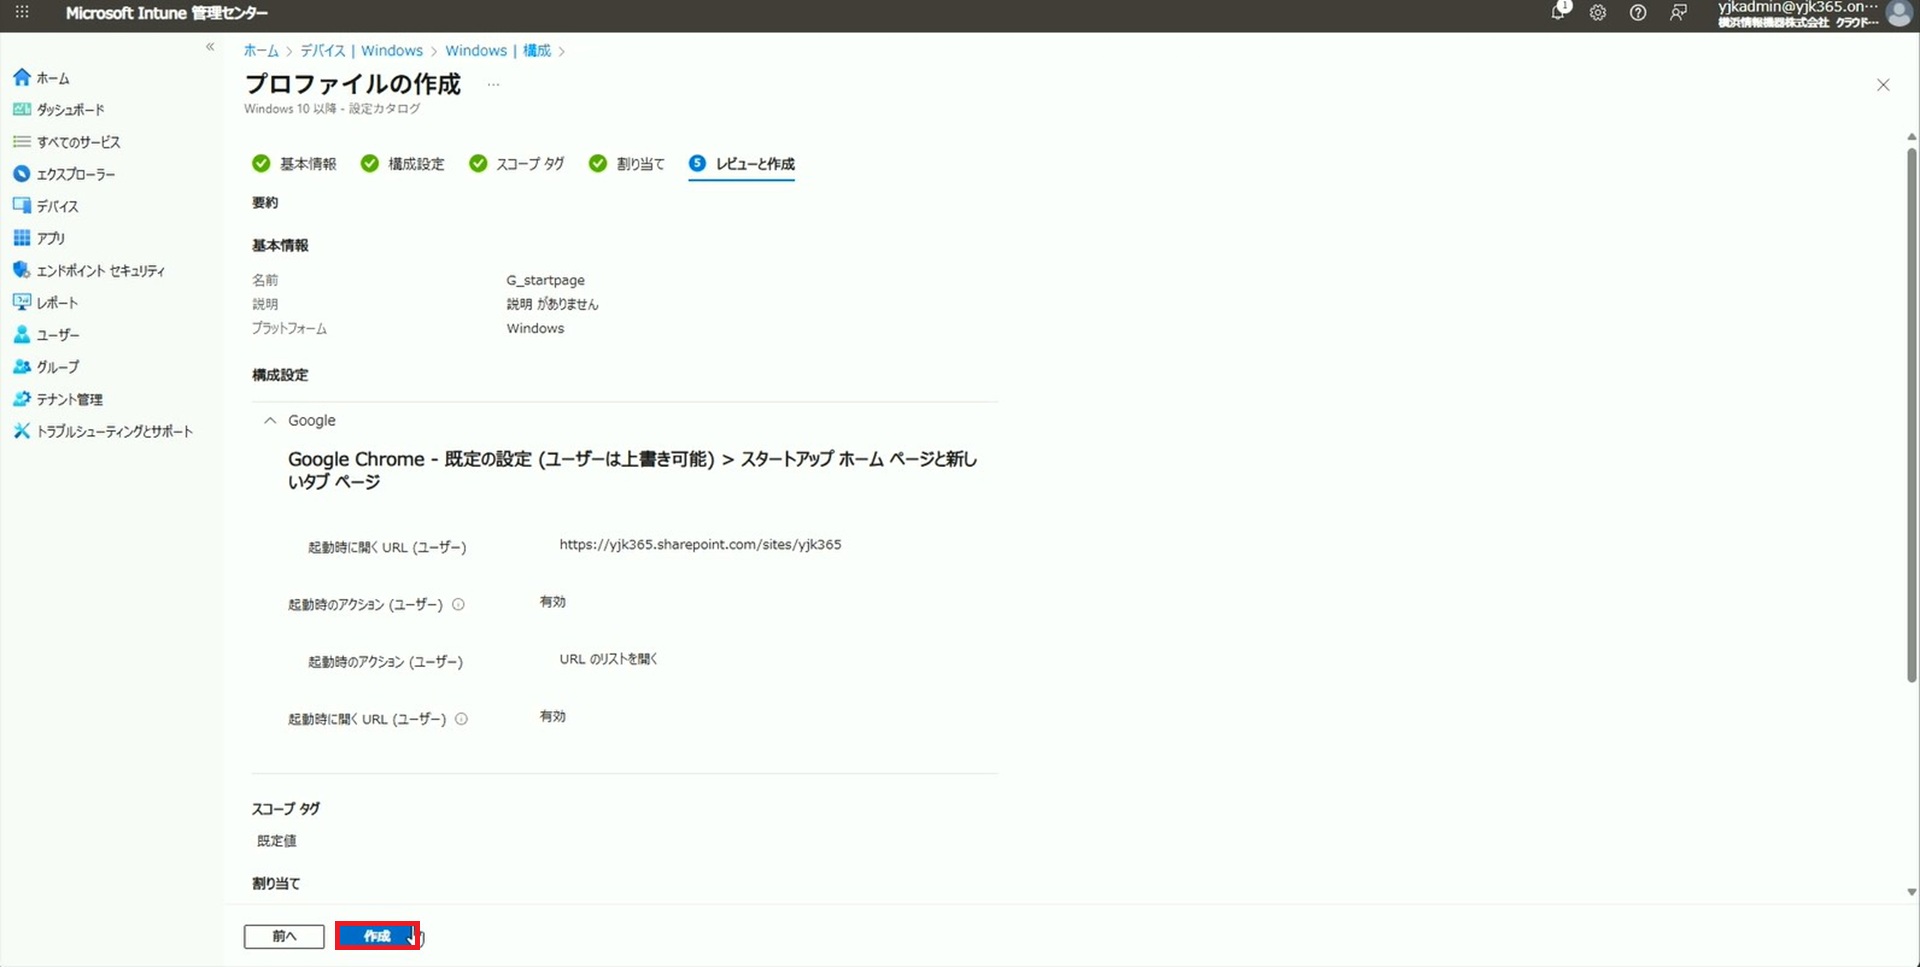Collapse the left navigation sidebar
Image resolution: width=1920 pixels, height=967 pixels.
tap(210, 47)
